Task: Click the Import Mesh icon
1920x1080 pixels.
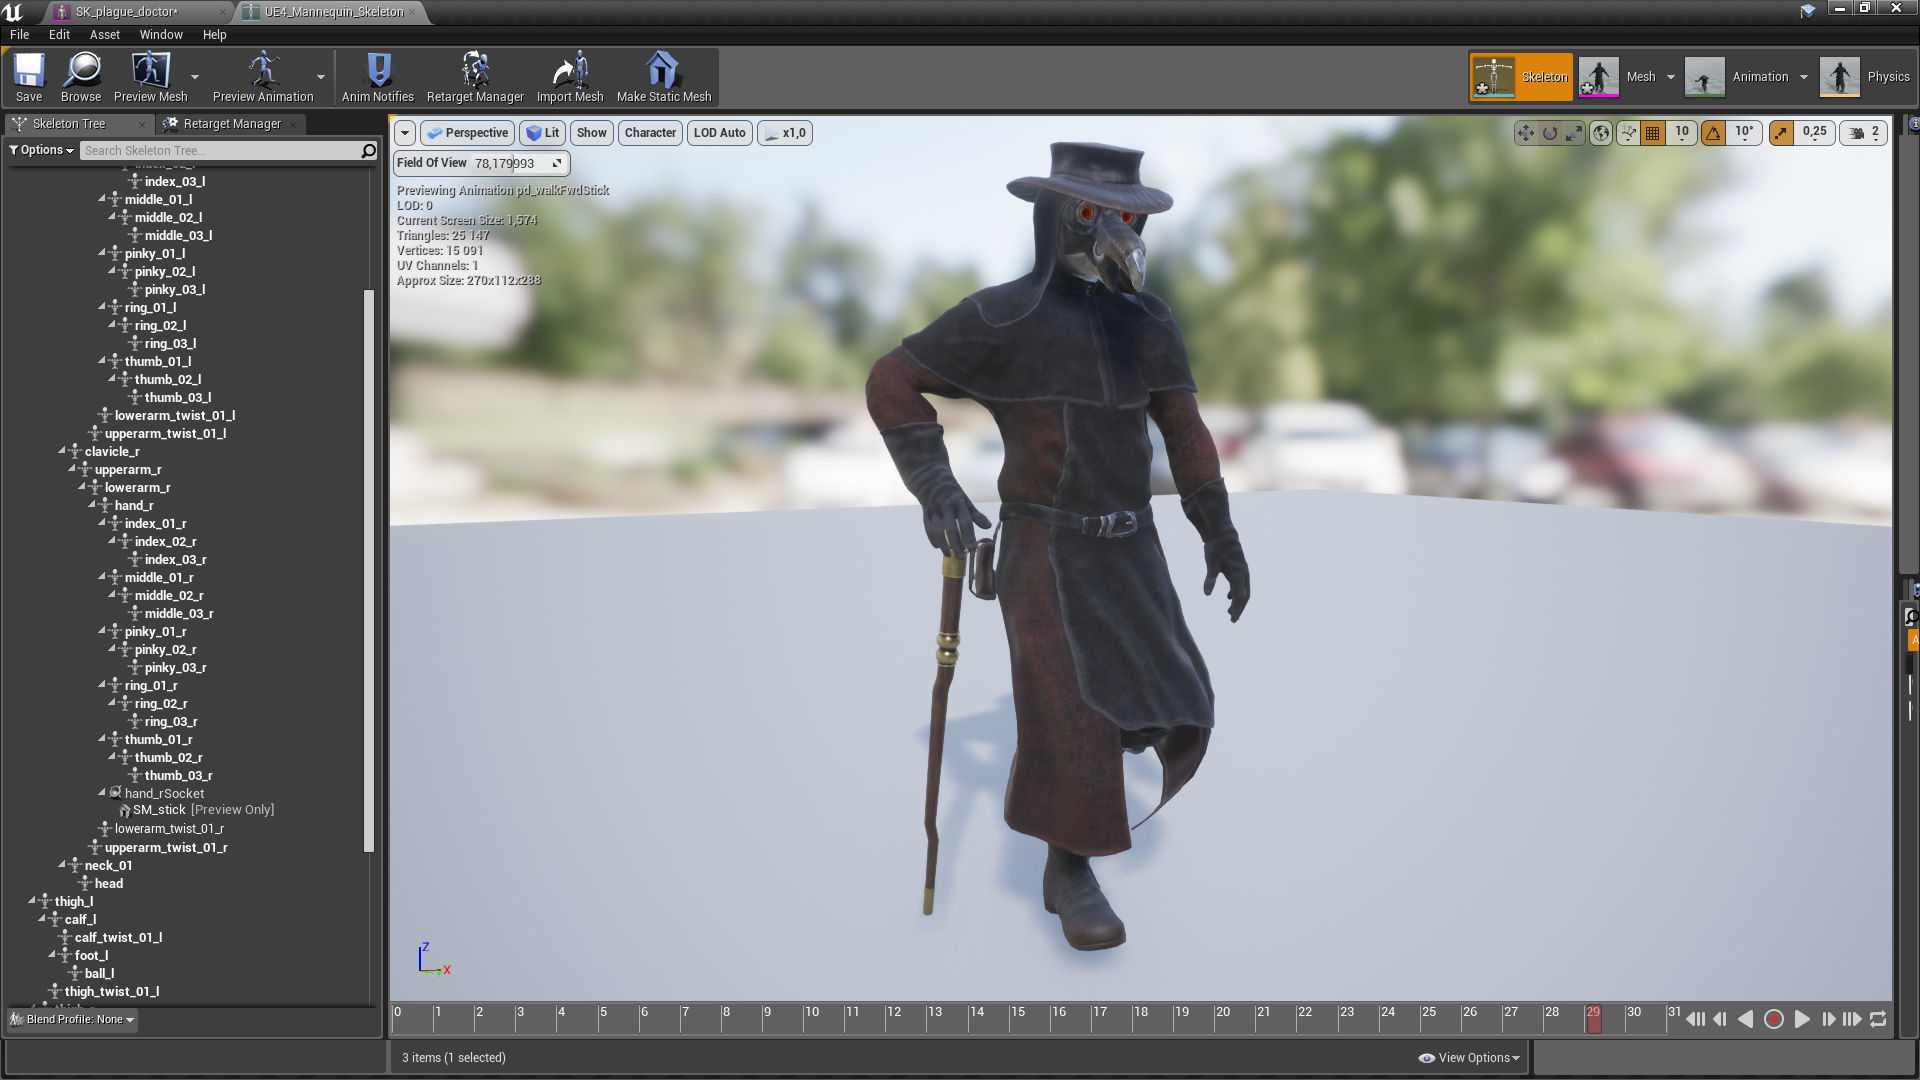Action: coord(570,77)
